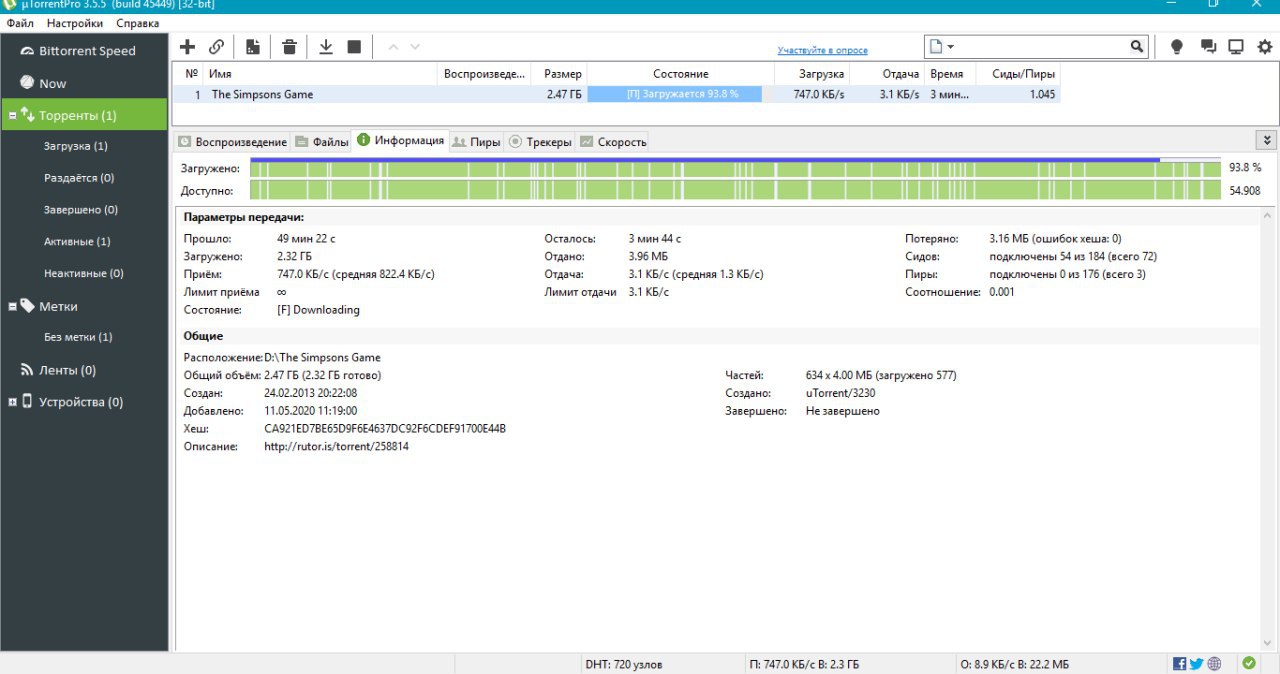
Task: Start download with the arrow icon
Action: (326, 46)
